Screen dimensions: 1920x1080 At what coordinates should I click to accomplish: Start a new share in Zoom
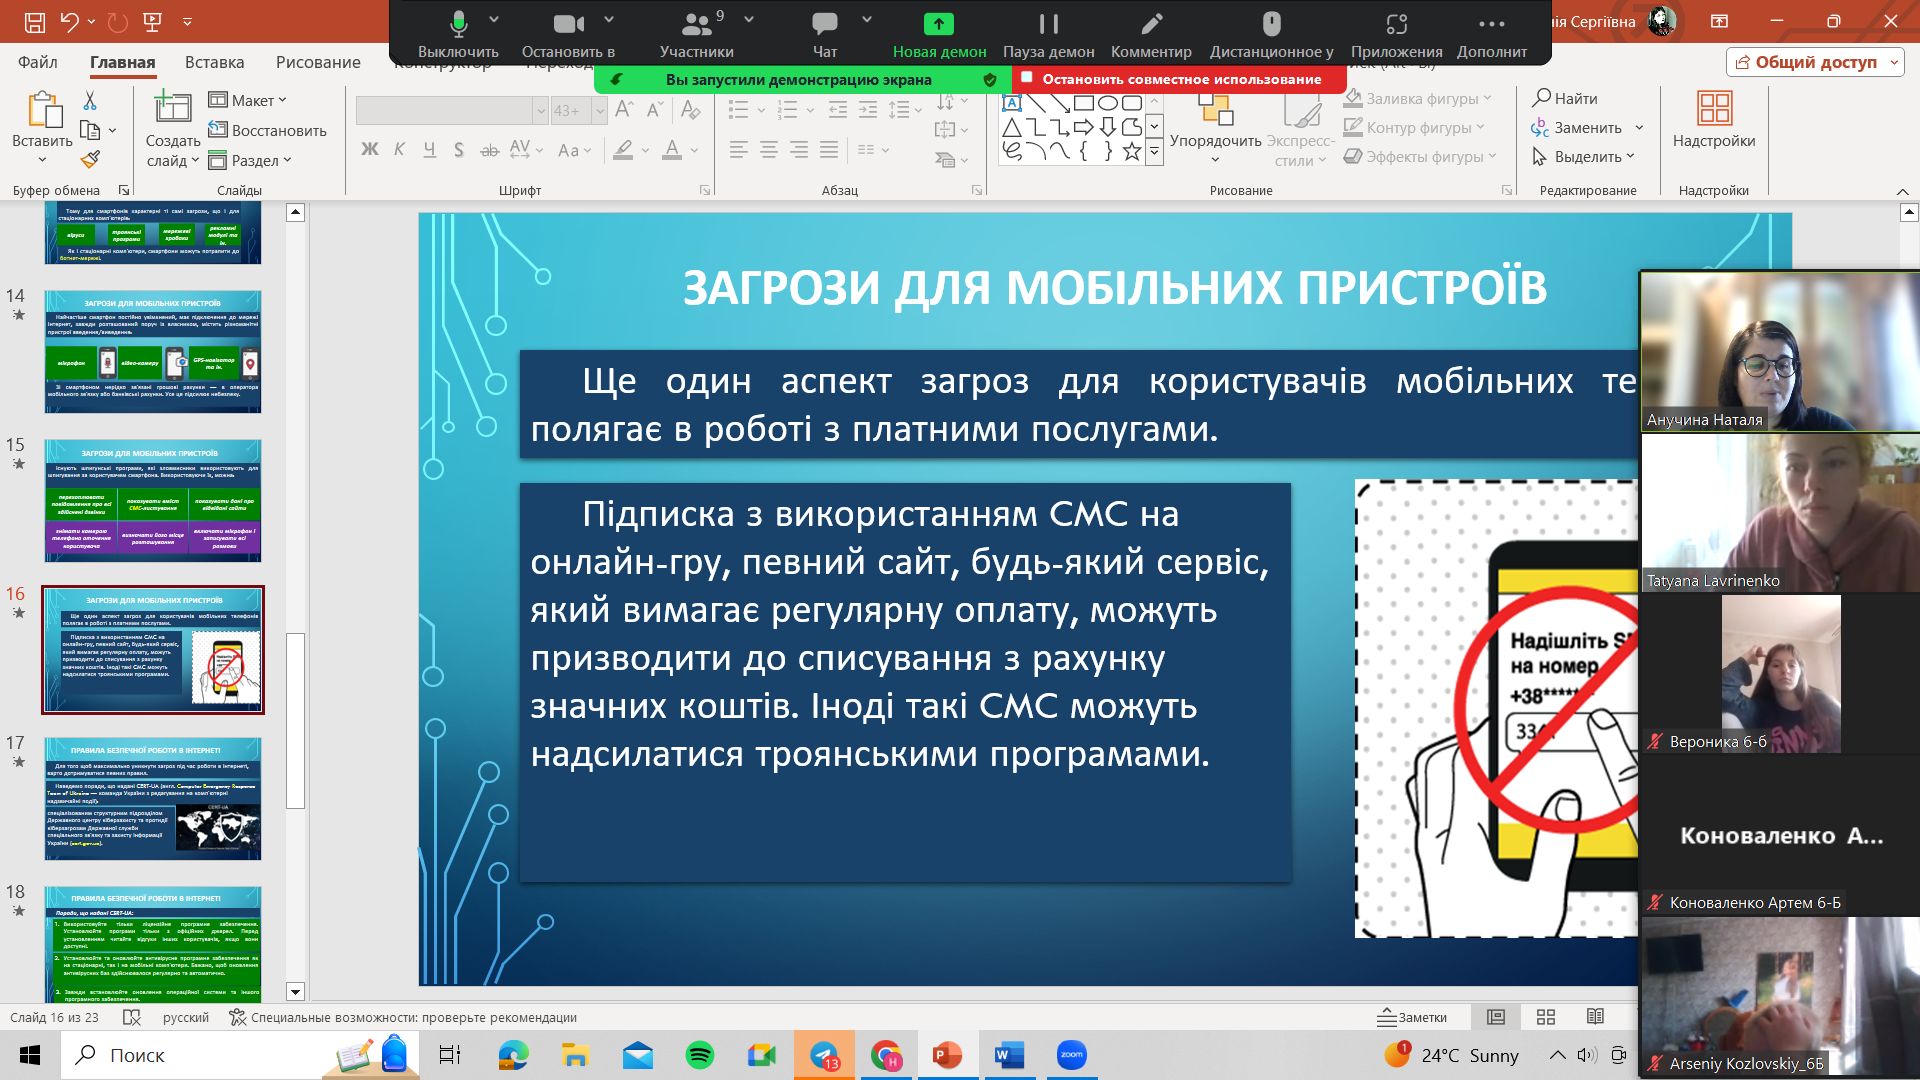pyautogui.click(x=939, y=34)
